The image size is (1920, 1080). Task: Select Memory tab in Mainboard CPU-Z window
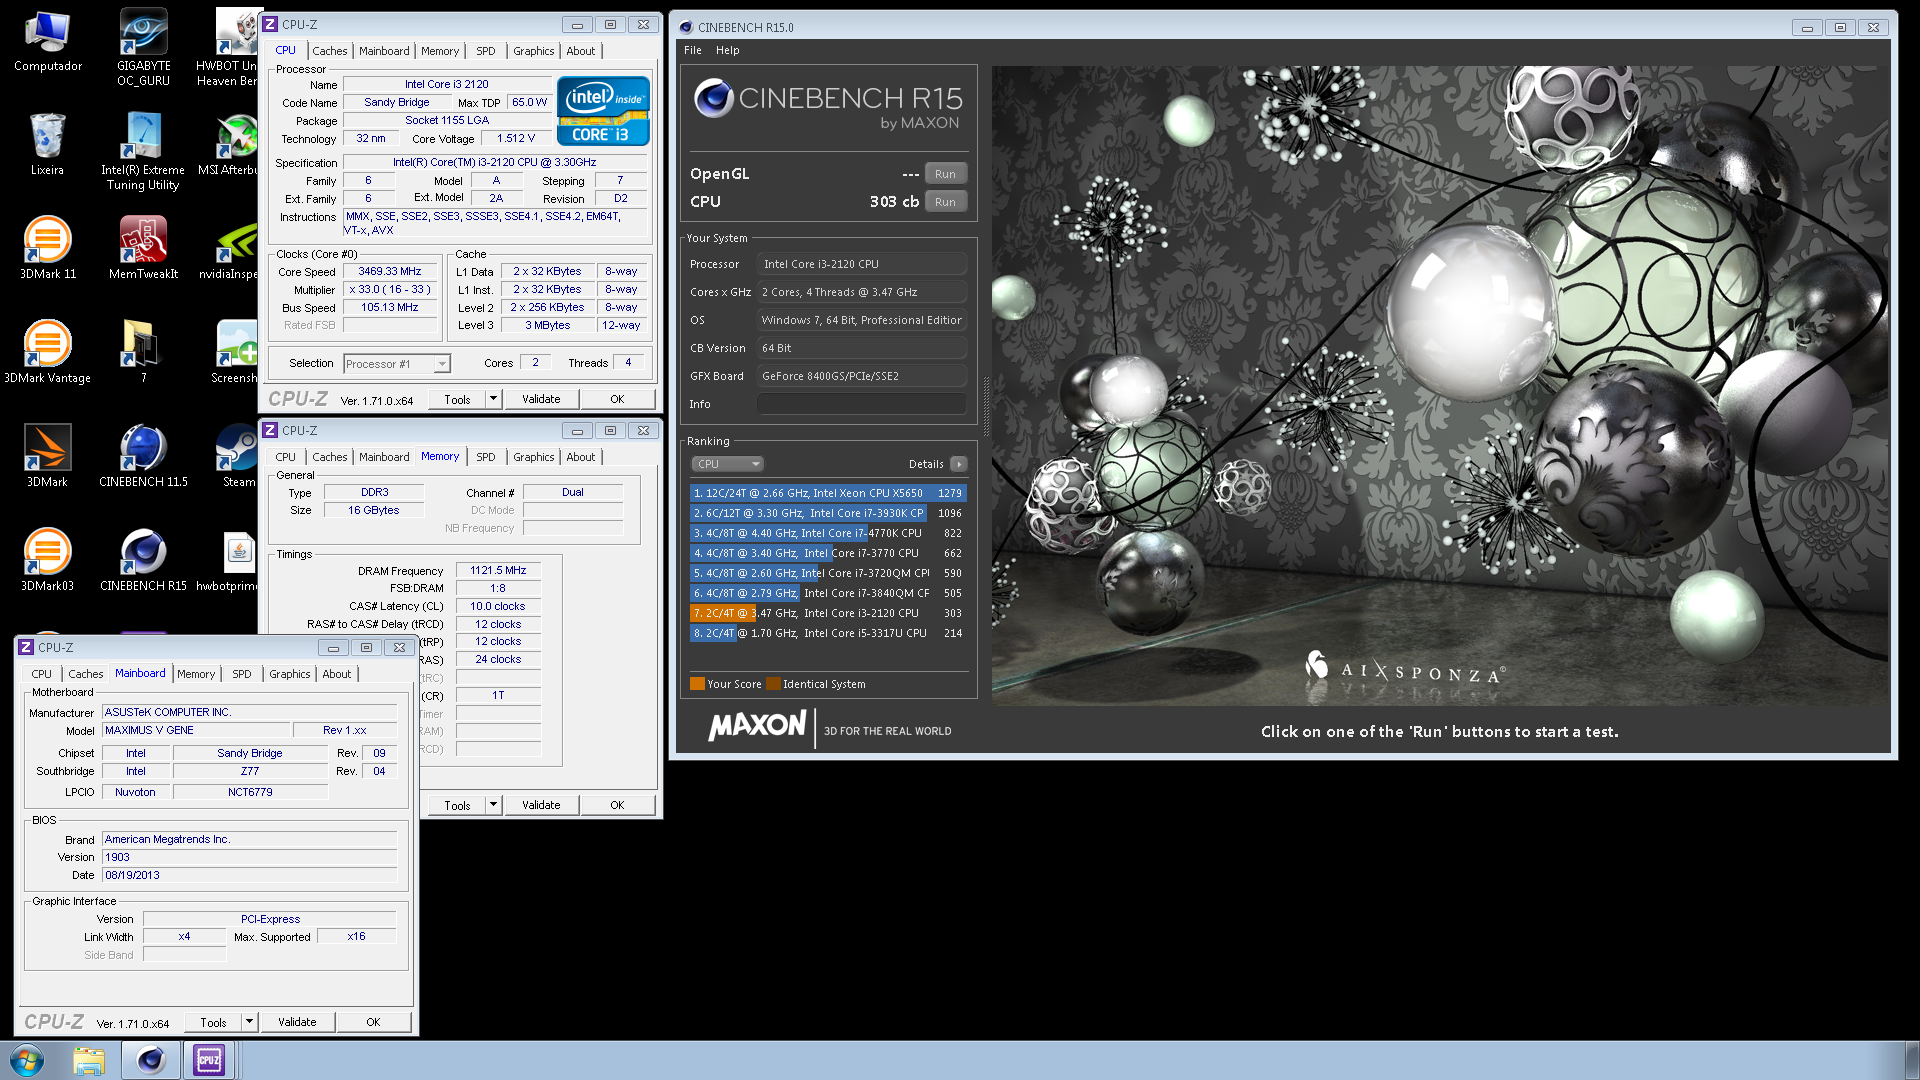pyautogui.click(x=196, y=674)
